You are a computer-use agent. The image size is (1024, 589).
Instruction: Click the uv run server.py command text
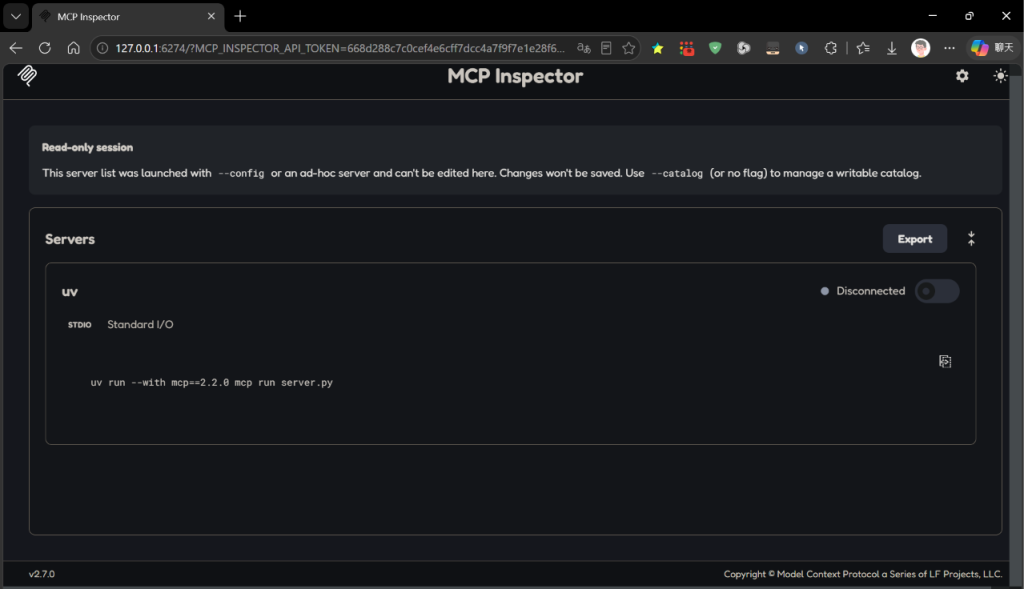(212, 383)
